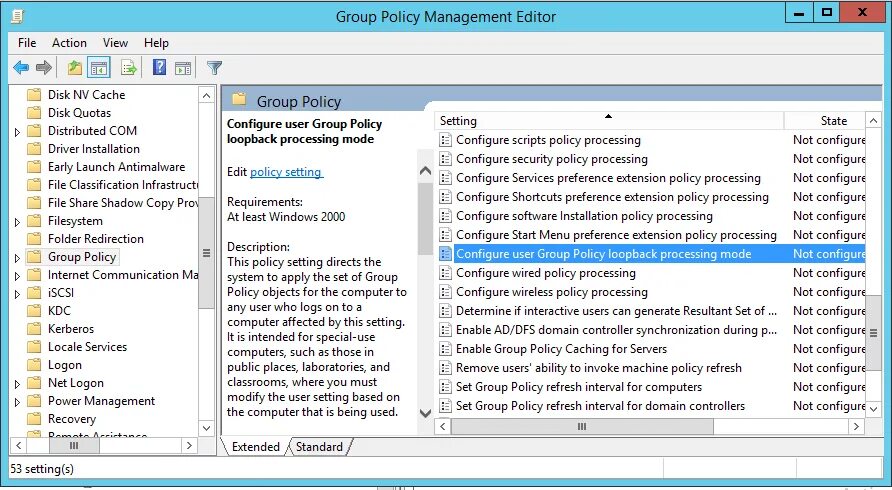The height and width of the screenshot is (490, 892).
Task: Expand the Filesystem tree node
Action: pyautogui.click(x=17, y=221)
